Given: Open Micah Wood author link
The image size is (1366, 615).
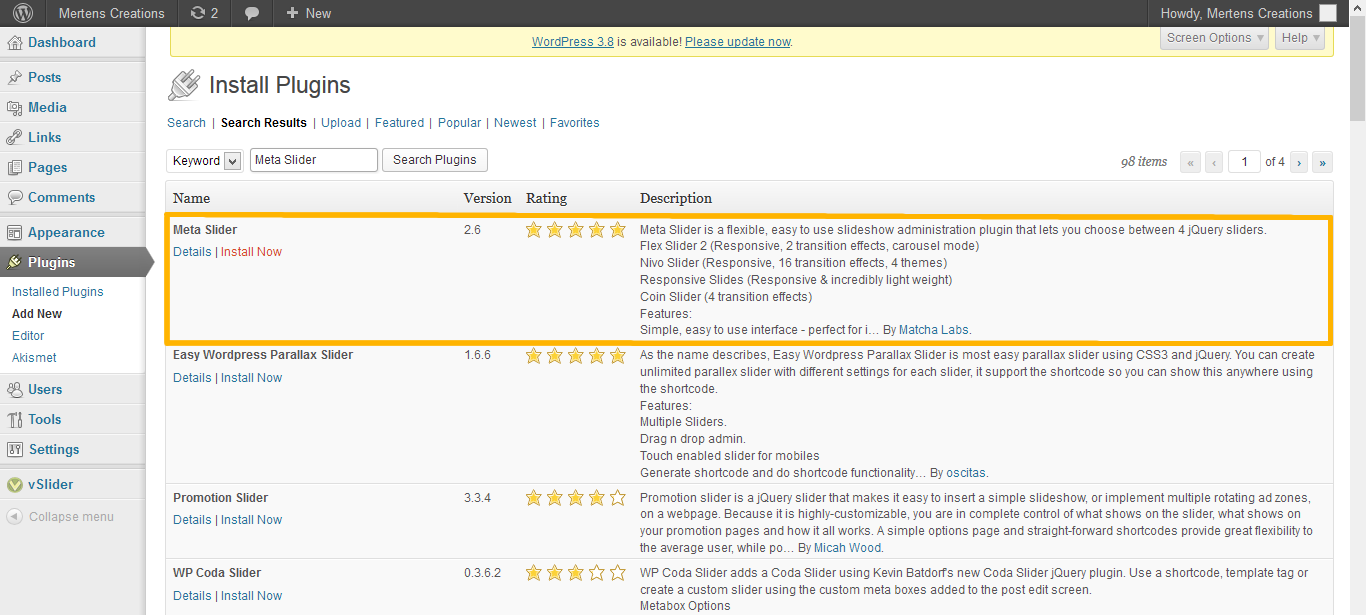Looking at the screenshot, I should 848,548.
